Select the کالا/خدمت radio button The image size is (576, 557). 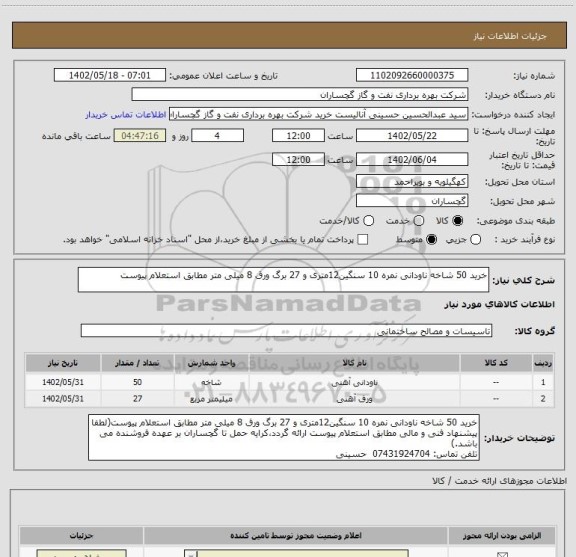368,221
